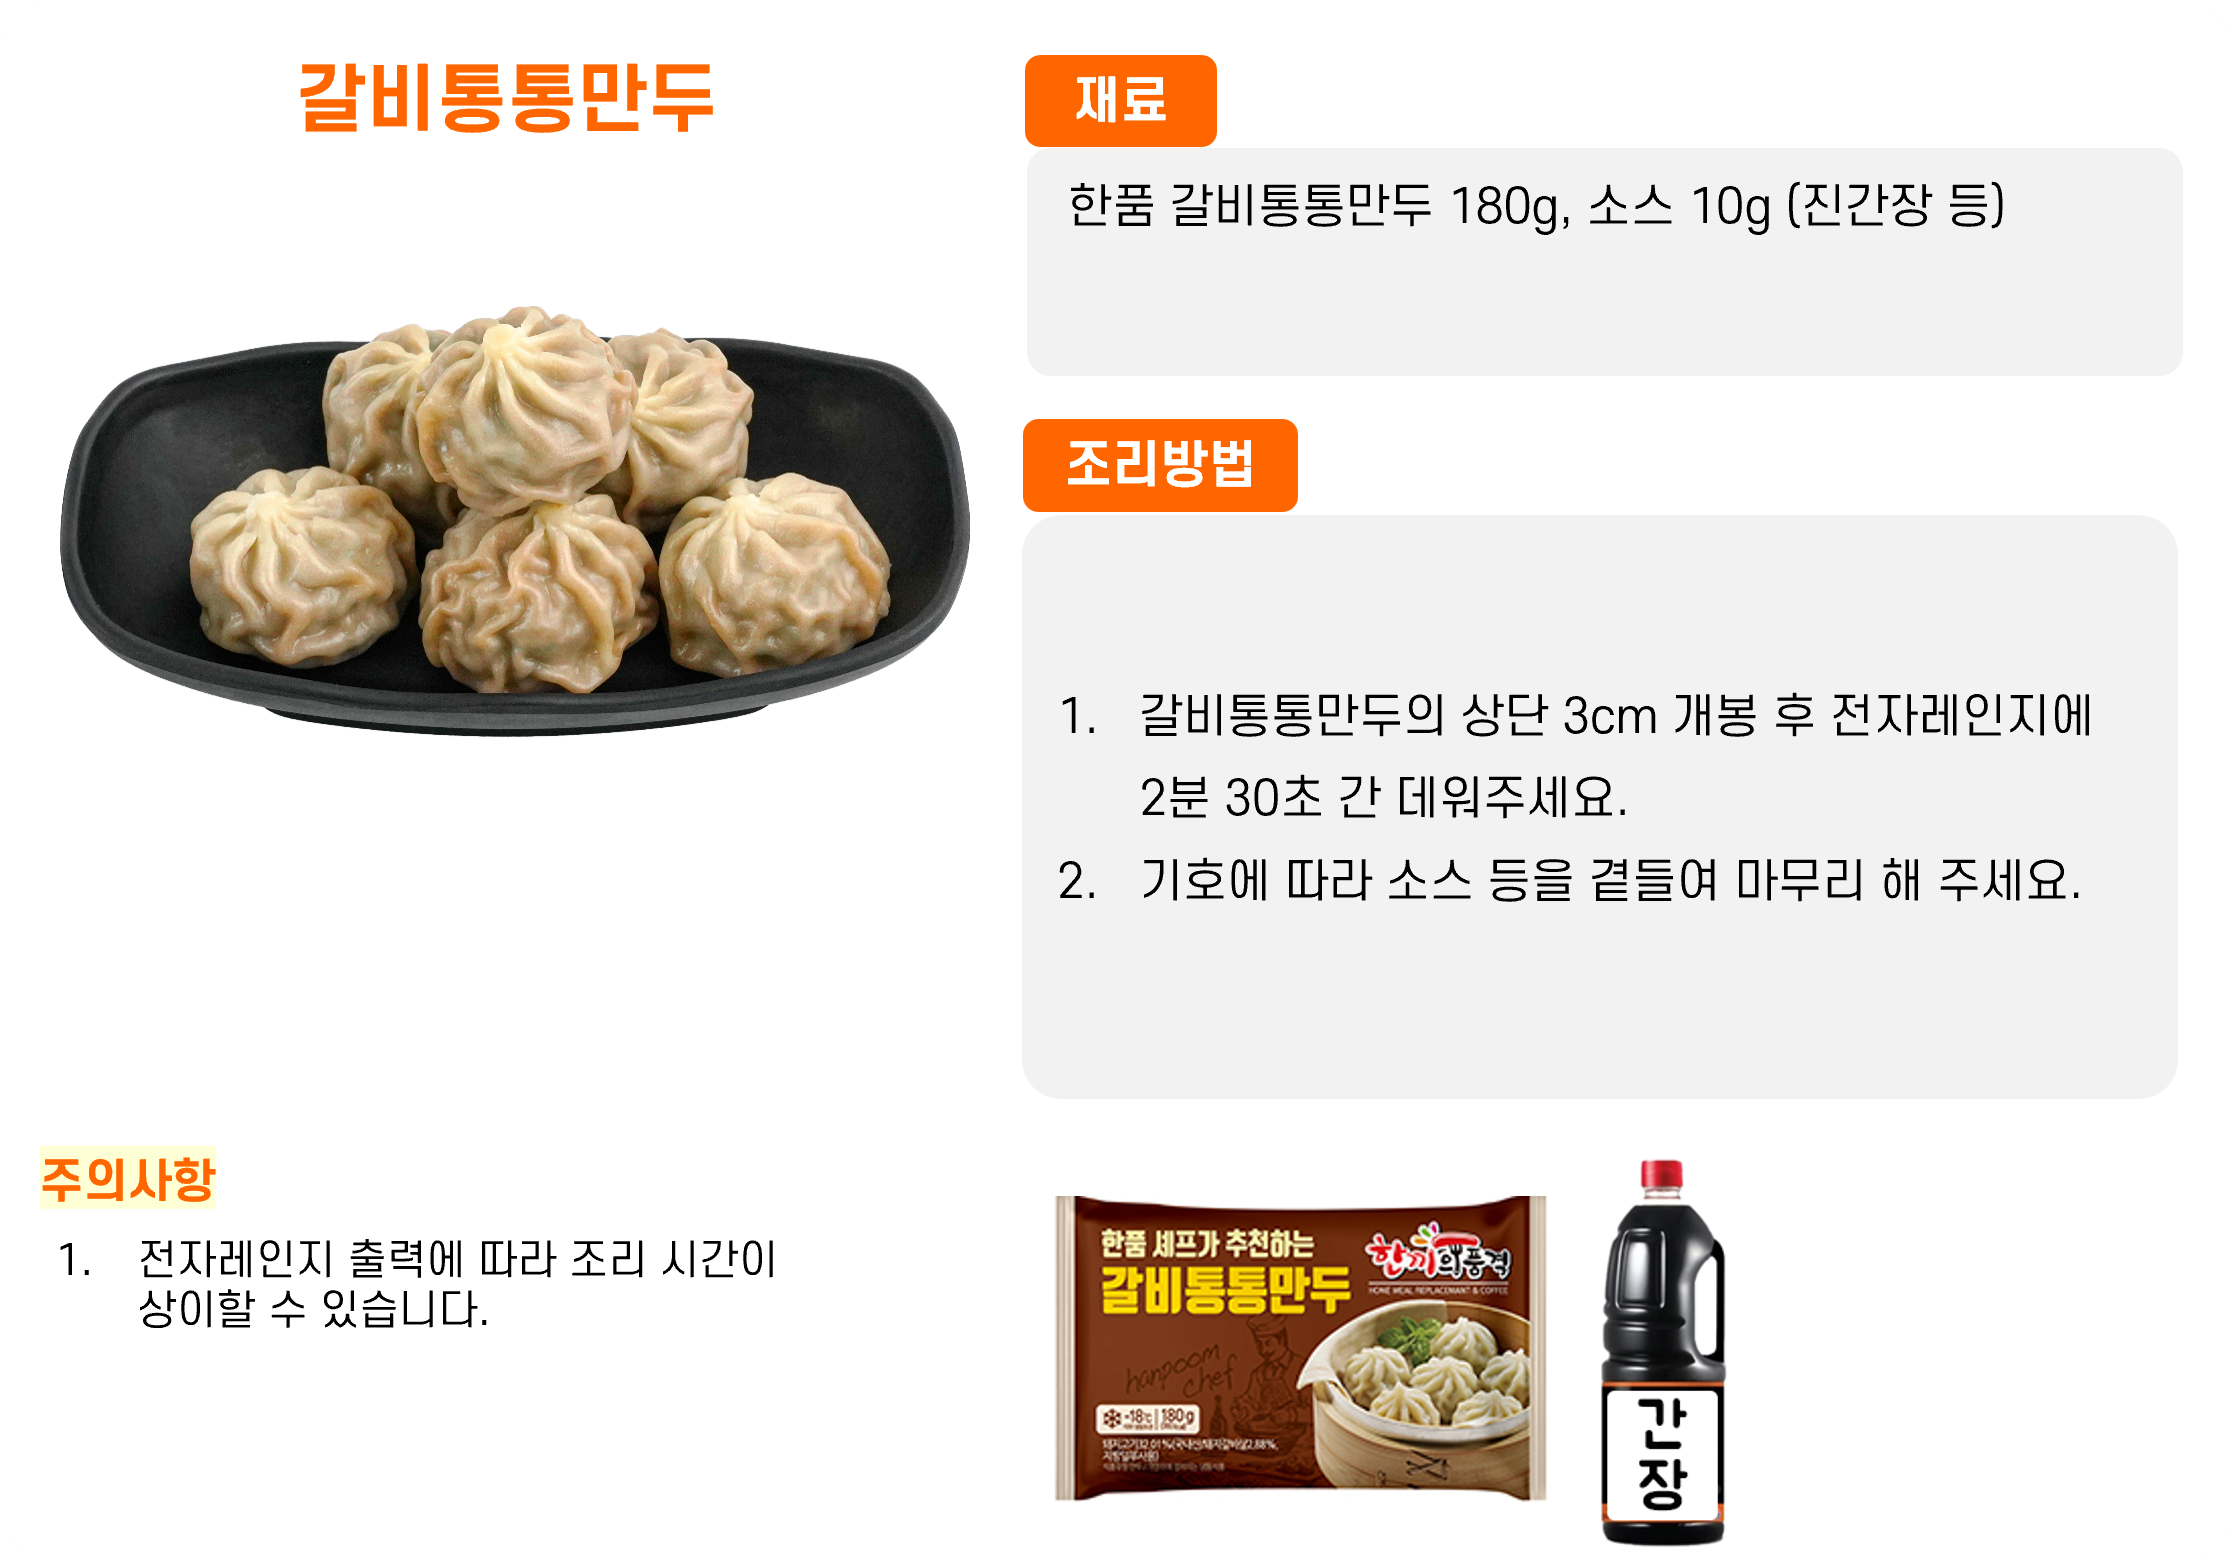Click the 간장 soy sauce bottle image

pyautogui.click(x=1663, y=1352)
